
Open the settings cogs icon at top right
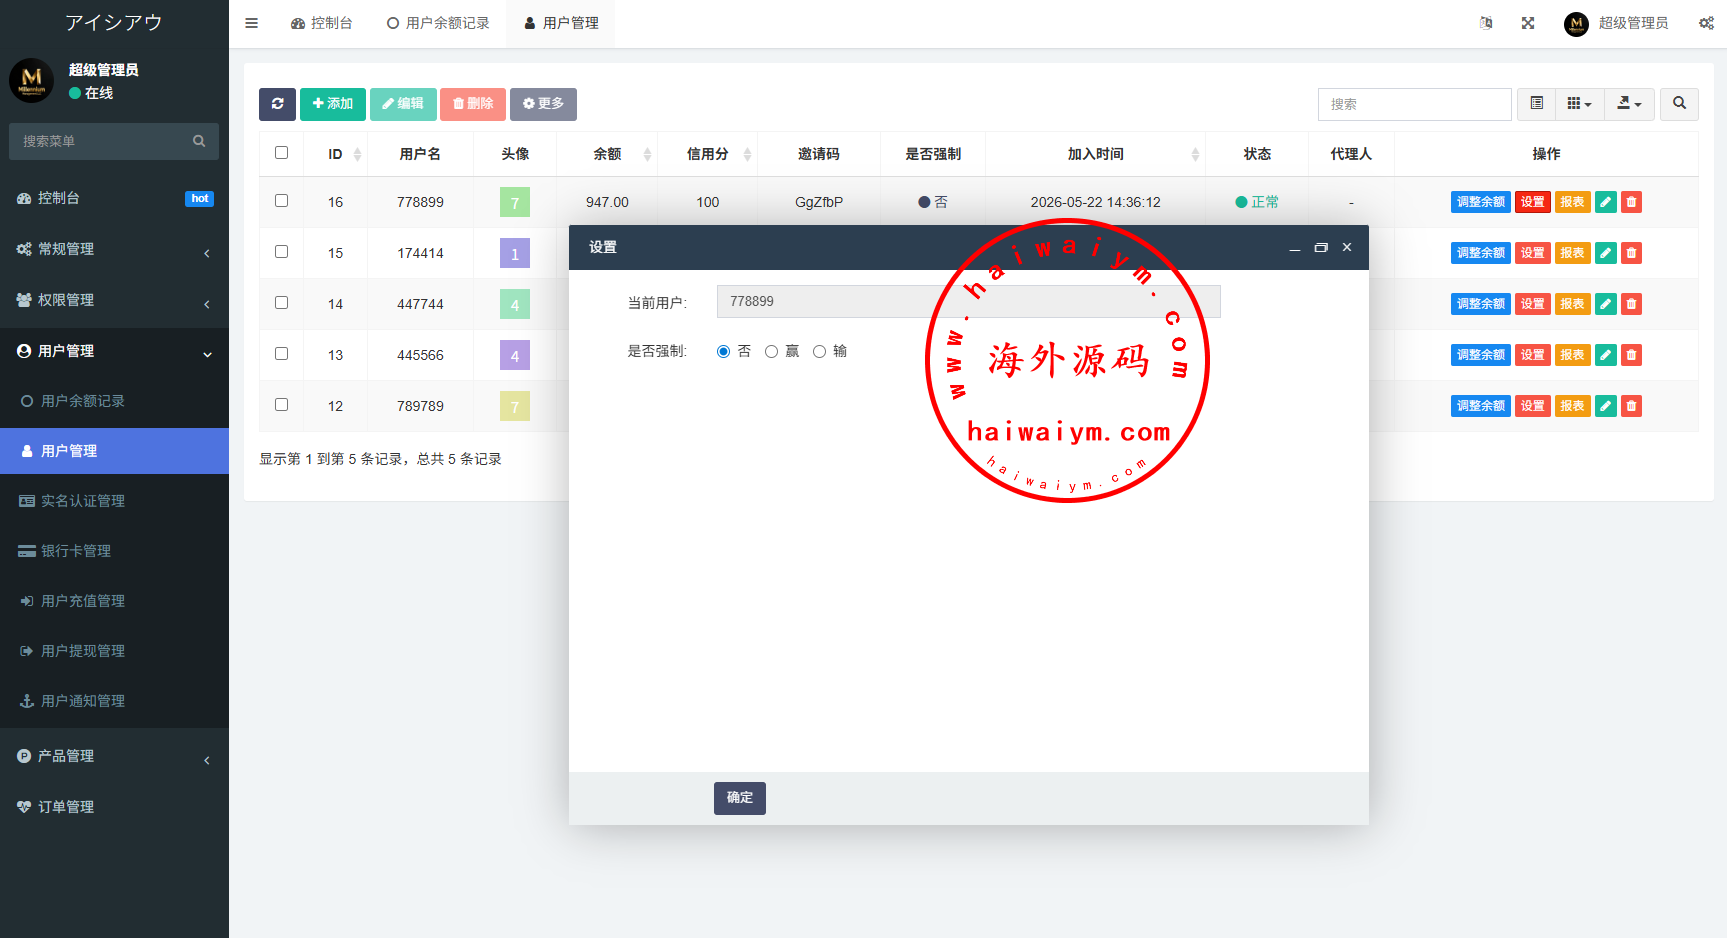[x=1706, y=23]
